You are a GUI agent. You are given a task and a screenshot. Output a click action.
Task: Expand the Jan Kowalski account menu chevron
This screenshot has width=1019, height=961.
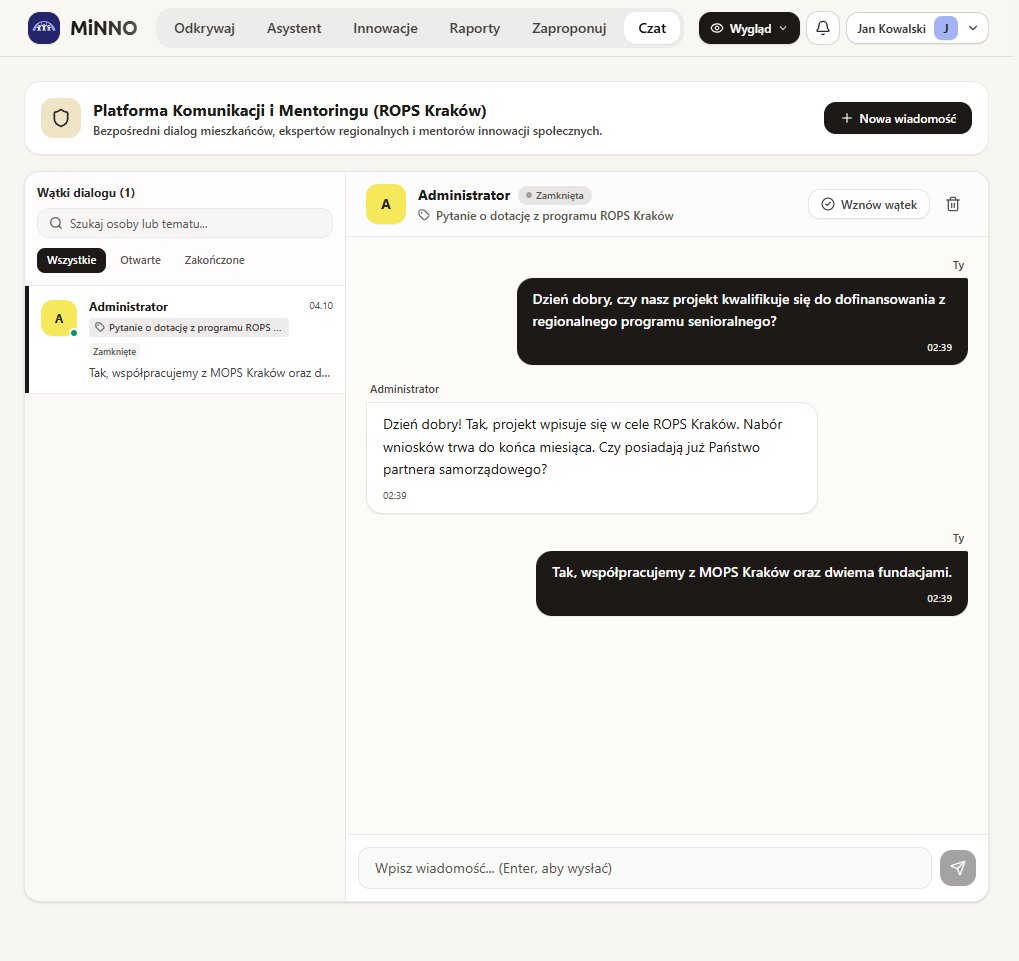[x=973, y=29]
